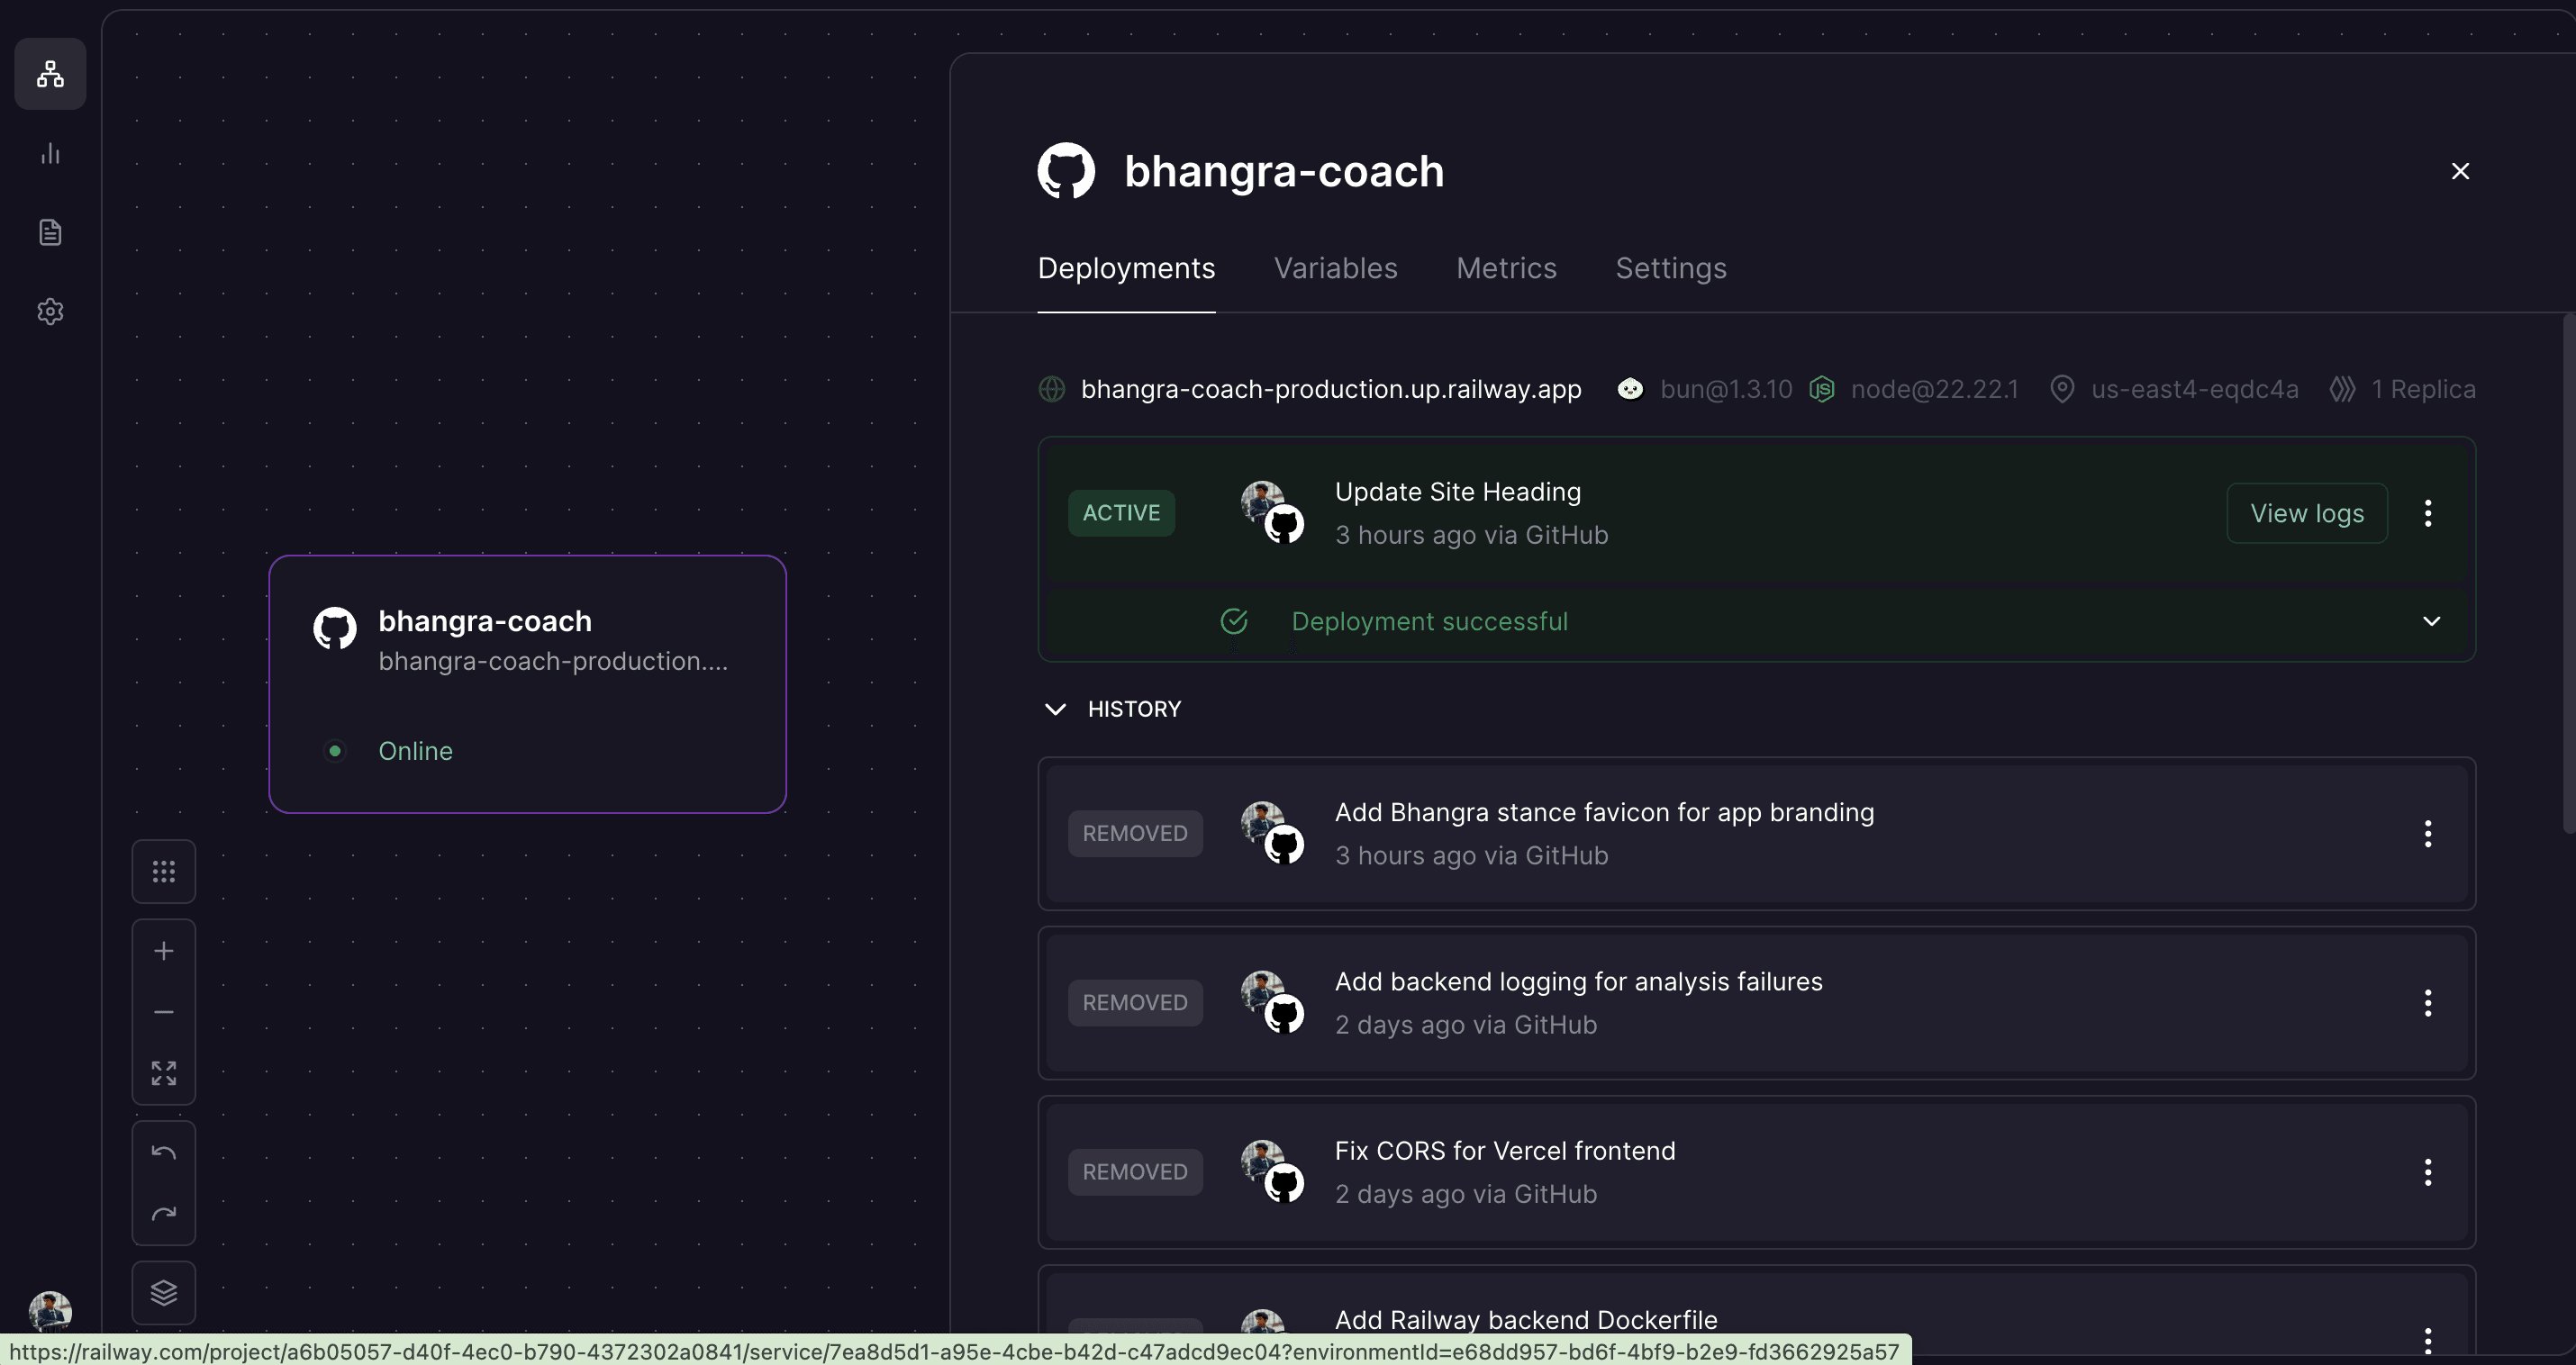Screen dimensions: 2576x1365
Task: Click the GitHub icon beside the bhangra-coach title
Action: tap(1066, 171)
